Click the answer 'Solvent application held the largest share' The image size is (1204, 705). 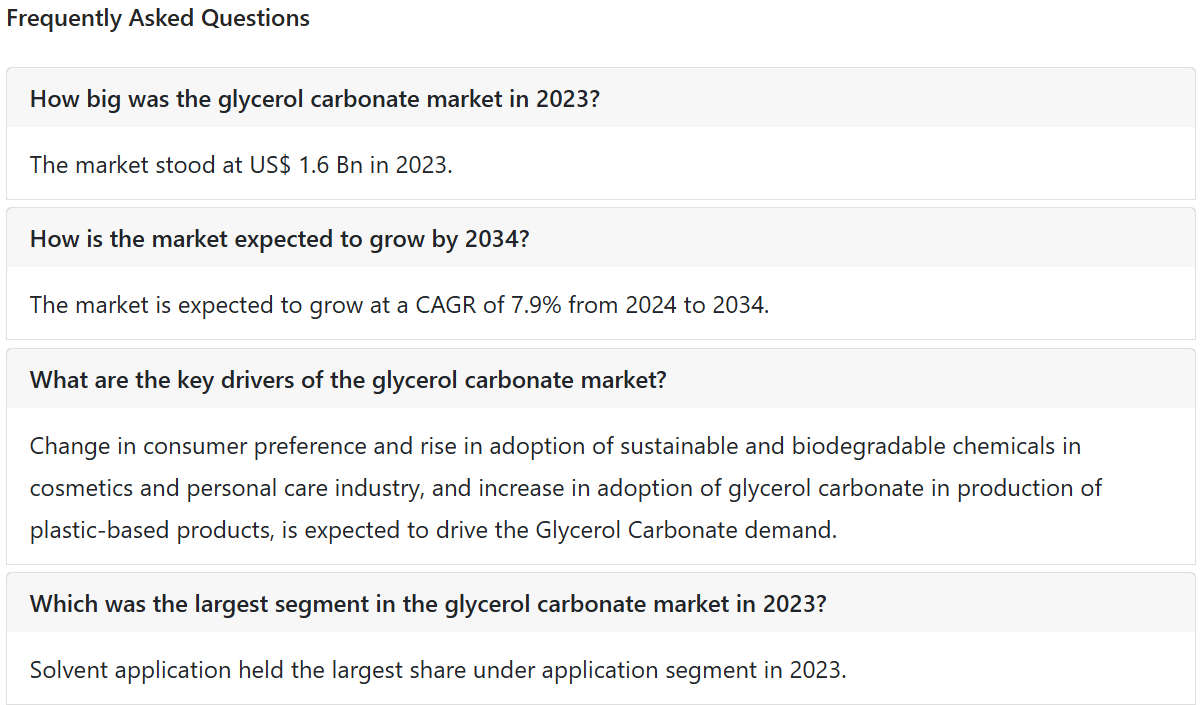pyautogui.click(x=438, y=669)
